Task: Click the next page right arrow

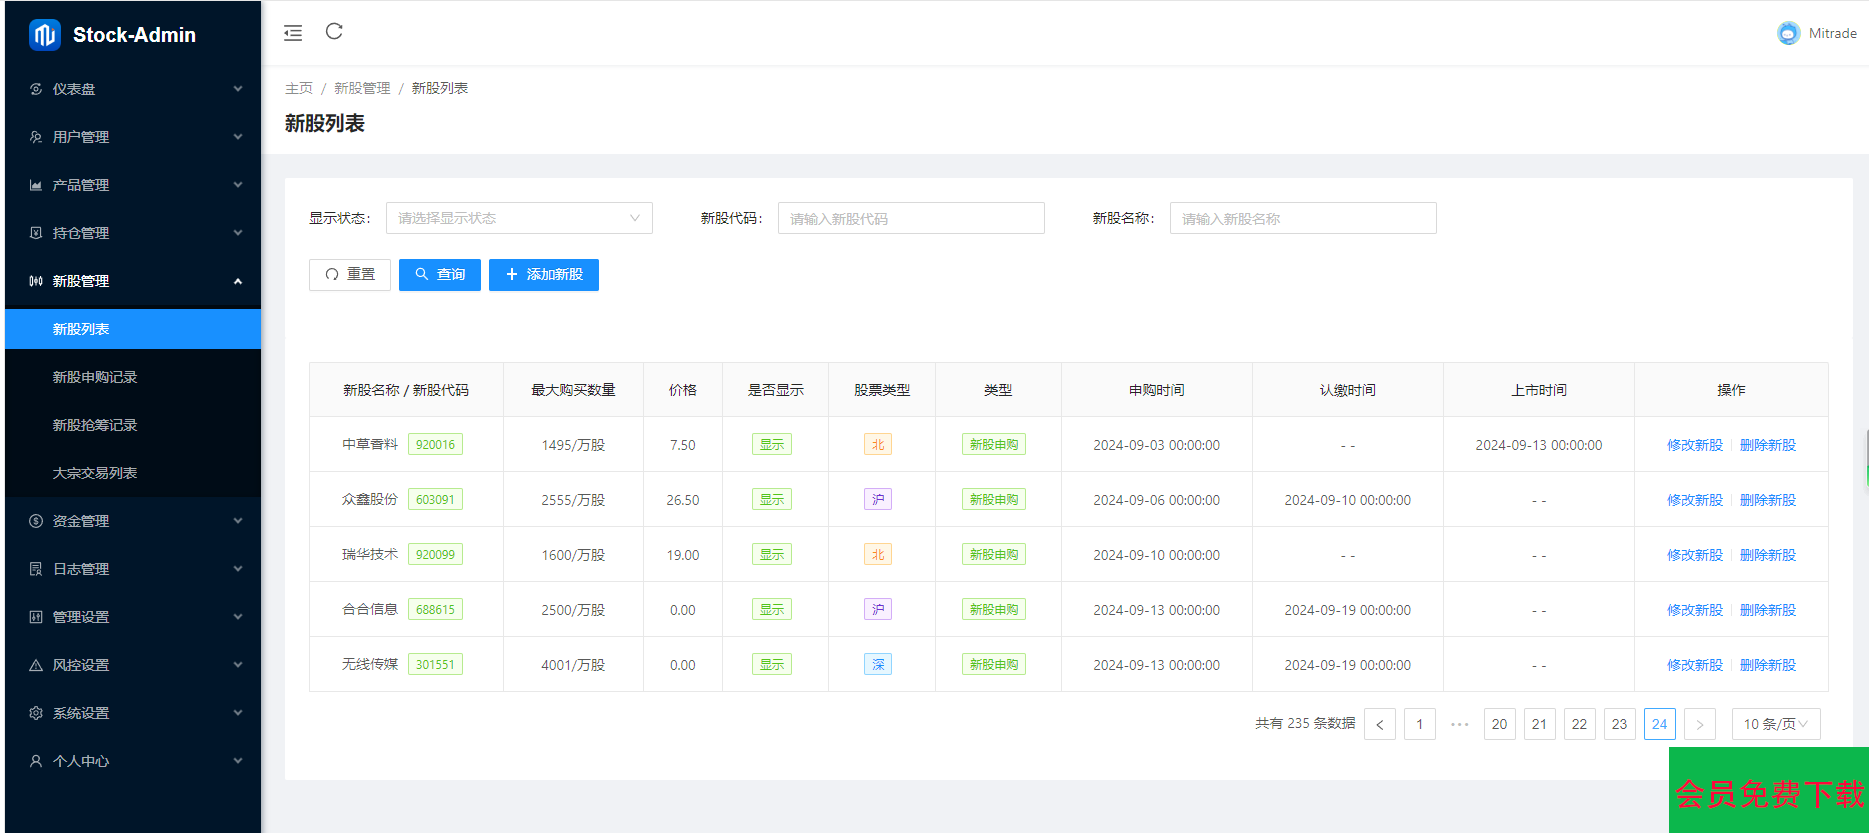Action: point(1700,724)
